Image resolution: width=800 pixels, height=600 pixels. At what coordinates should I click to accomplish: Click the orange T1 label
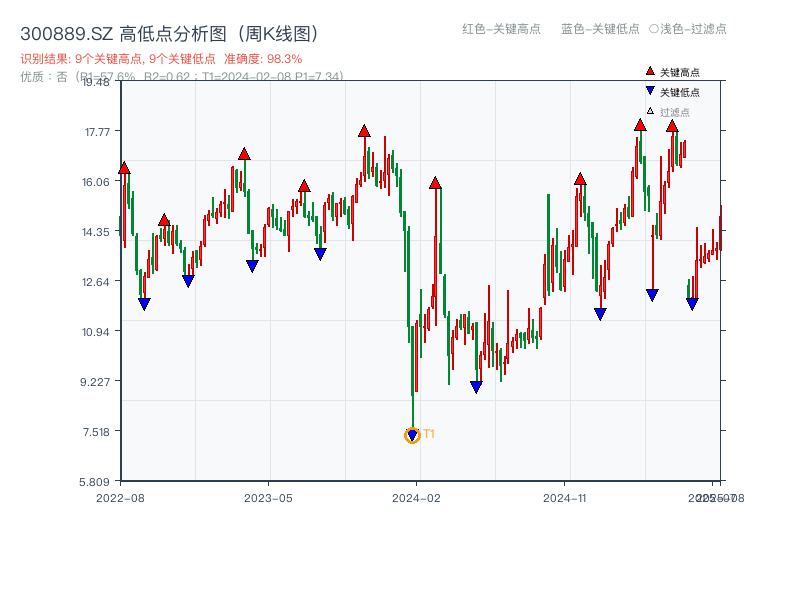point(429,434)
